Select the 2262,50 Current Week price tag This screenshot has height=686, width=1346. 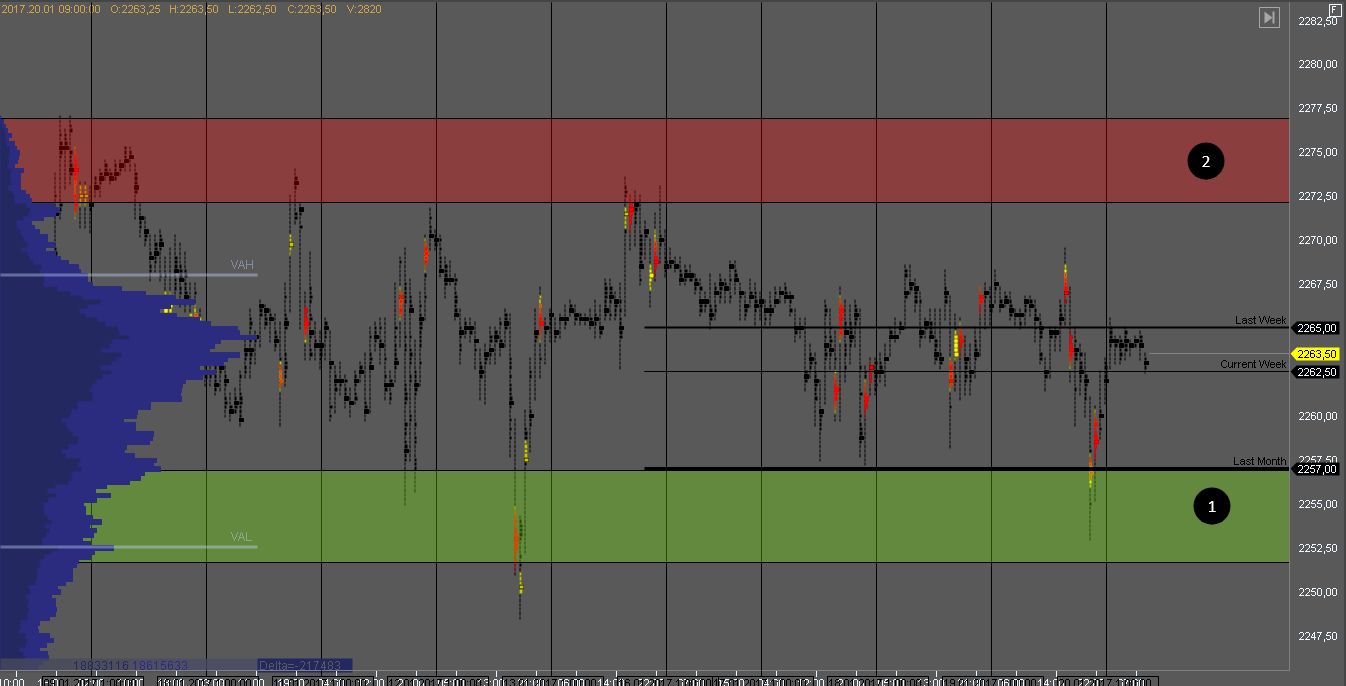(1316, 372)
